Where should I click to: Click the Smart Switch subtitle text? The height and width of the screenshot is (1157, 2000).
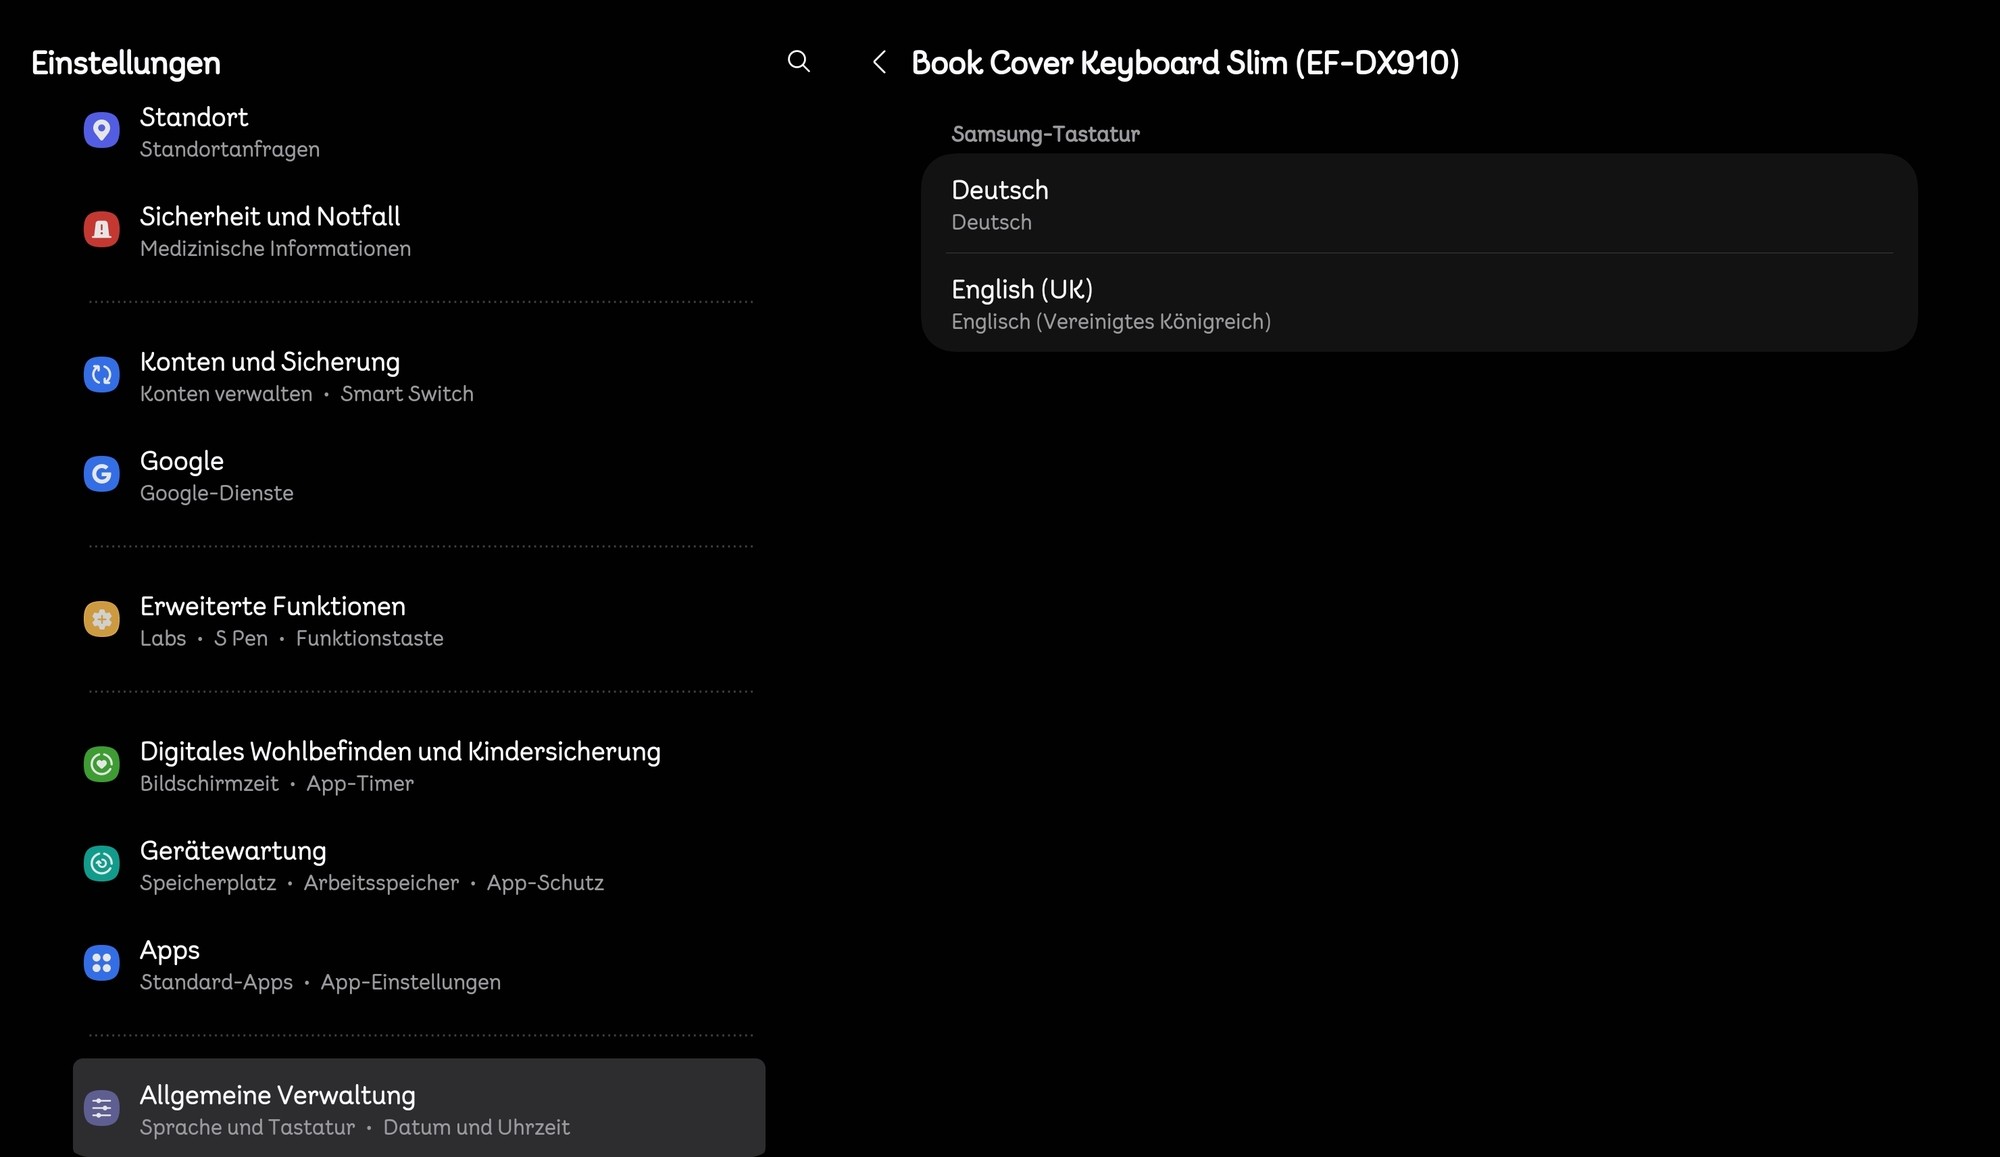point(407,394)
